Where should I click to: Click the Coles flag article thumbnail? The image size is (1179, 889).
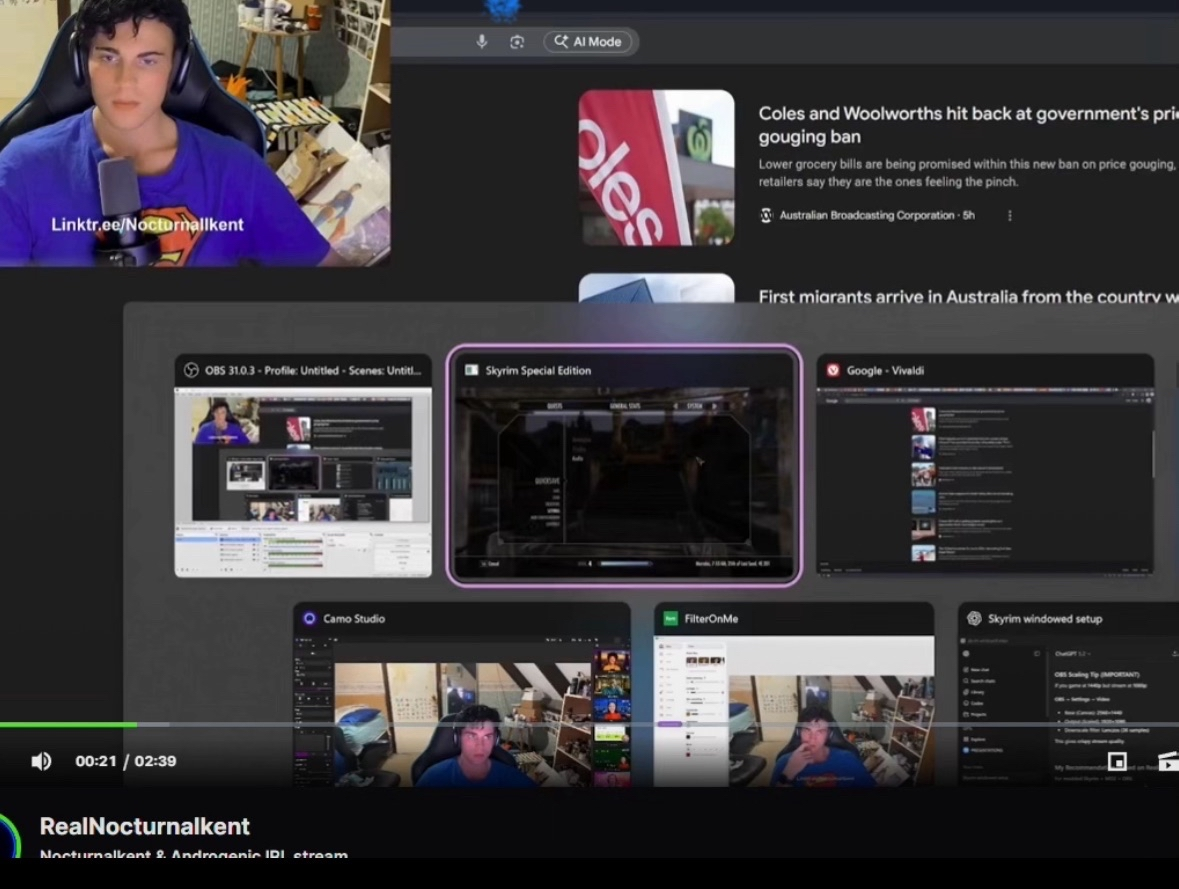(656, 167)
